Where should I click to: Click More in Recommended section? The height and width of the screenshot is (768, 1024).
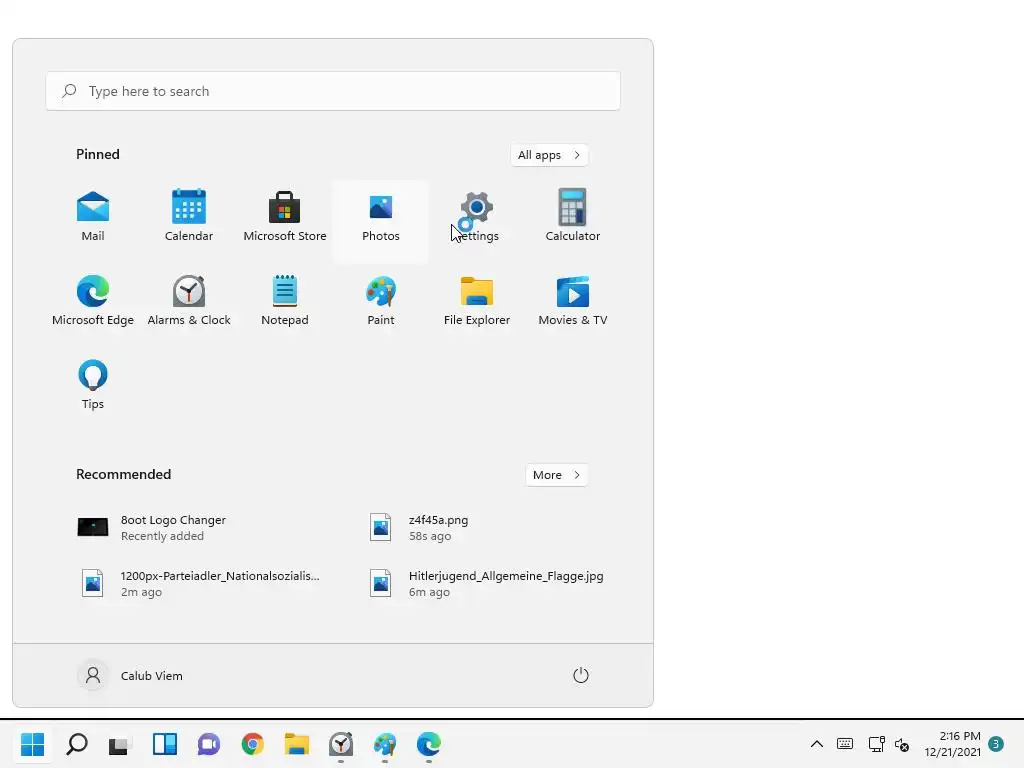tap(556, 475)
